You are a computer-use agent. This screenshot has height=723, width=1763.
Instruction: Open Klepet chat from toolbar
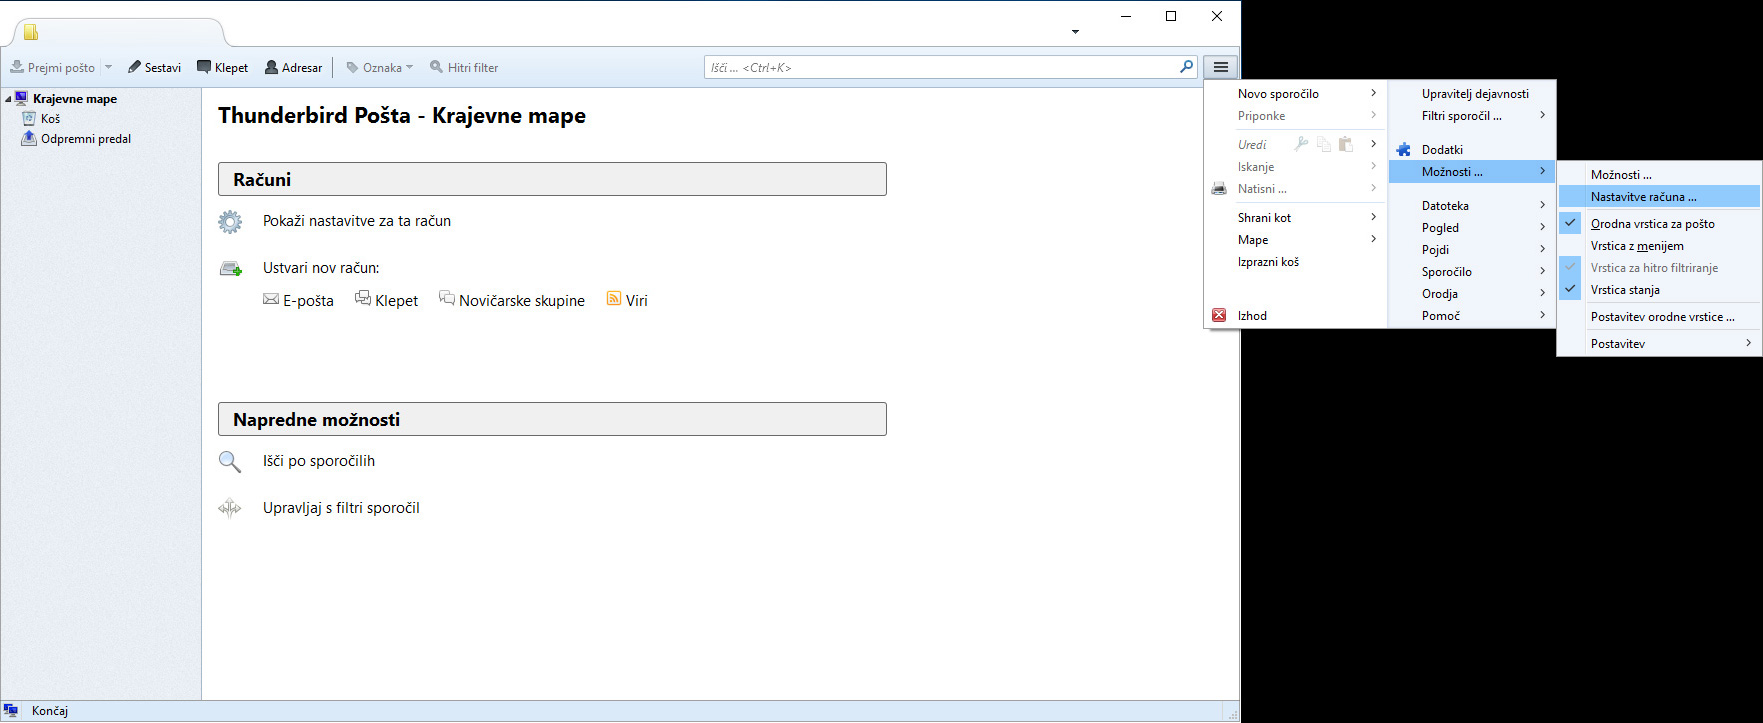click(x=222, y=67)
